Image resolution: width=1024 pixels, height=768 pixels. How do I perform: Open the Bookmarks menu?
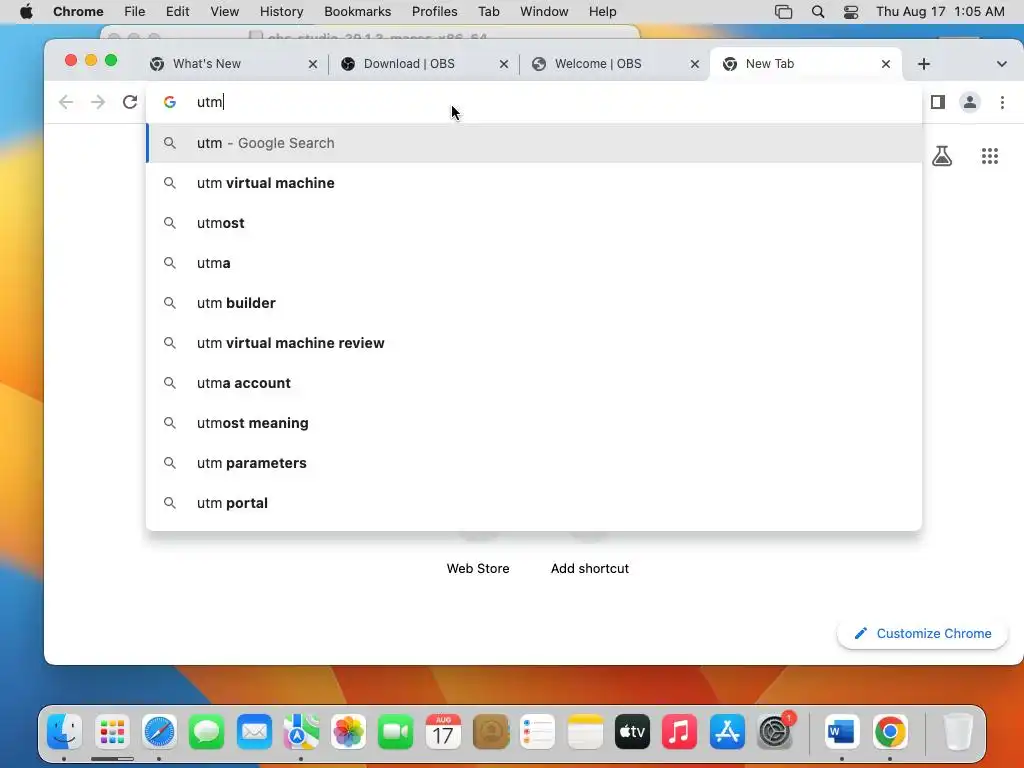click(357, 12)
